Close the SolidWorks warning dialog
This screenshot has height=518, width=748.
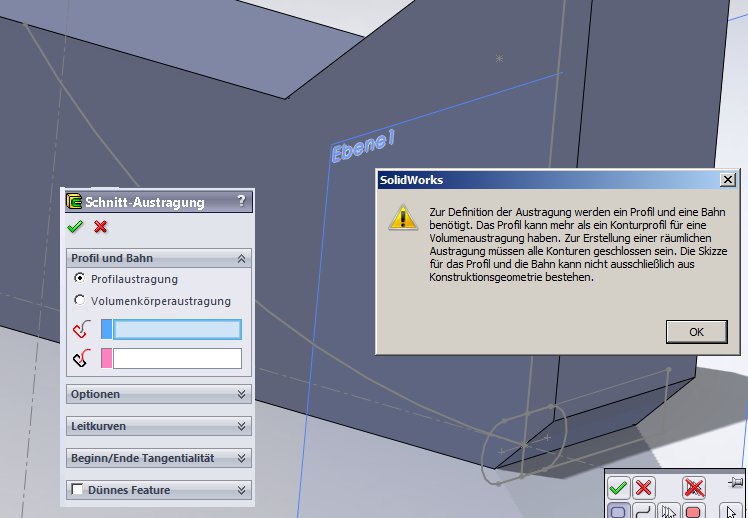[727, 180]
